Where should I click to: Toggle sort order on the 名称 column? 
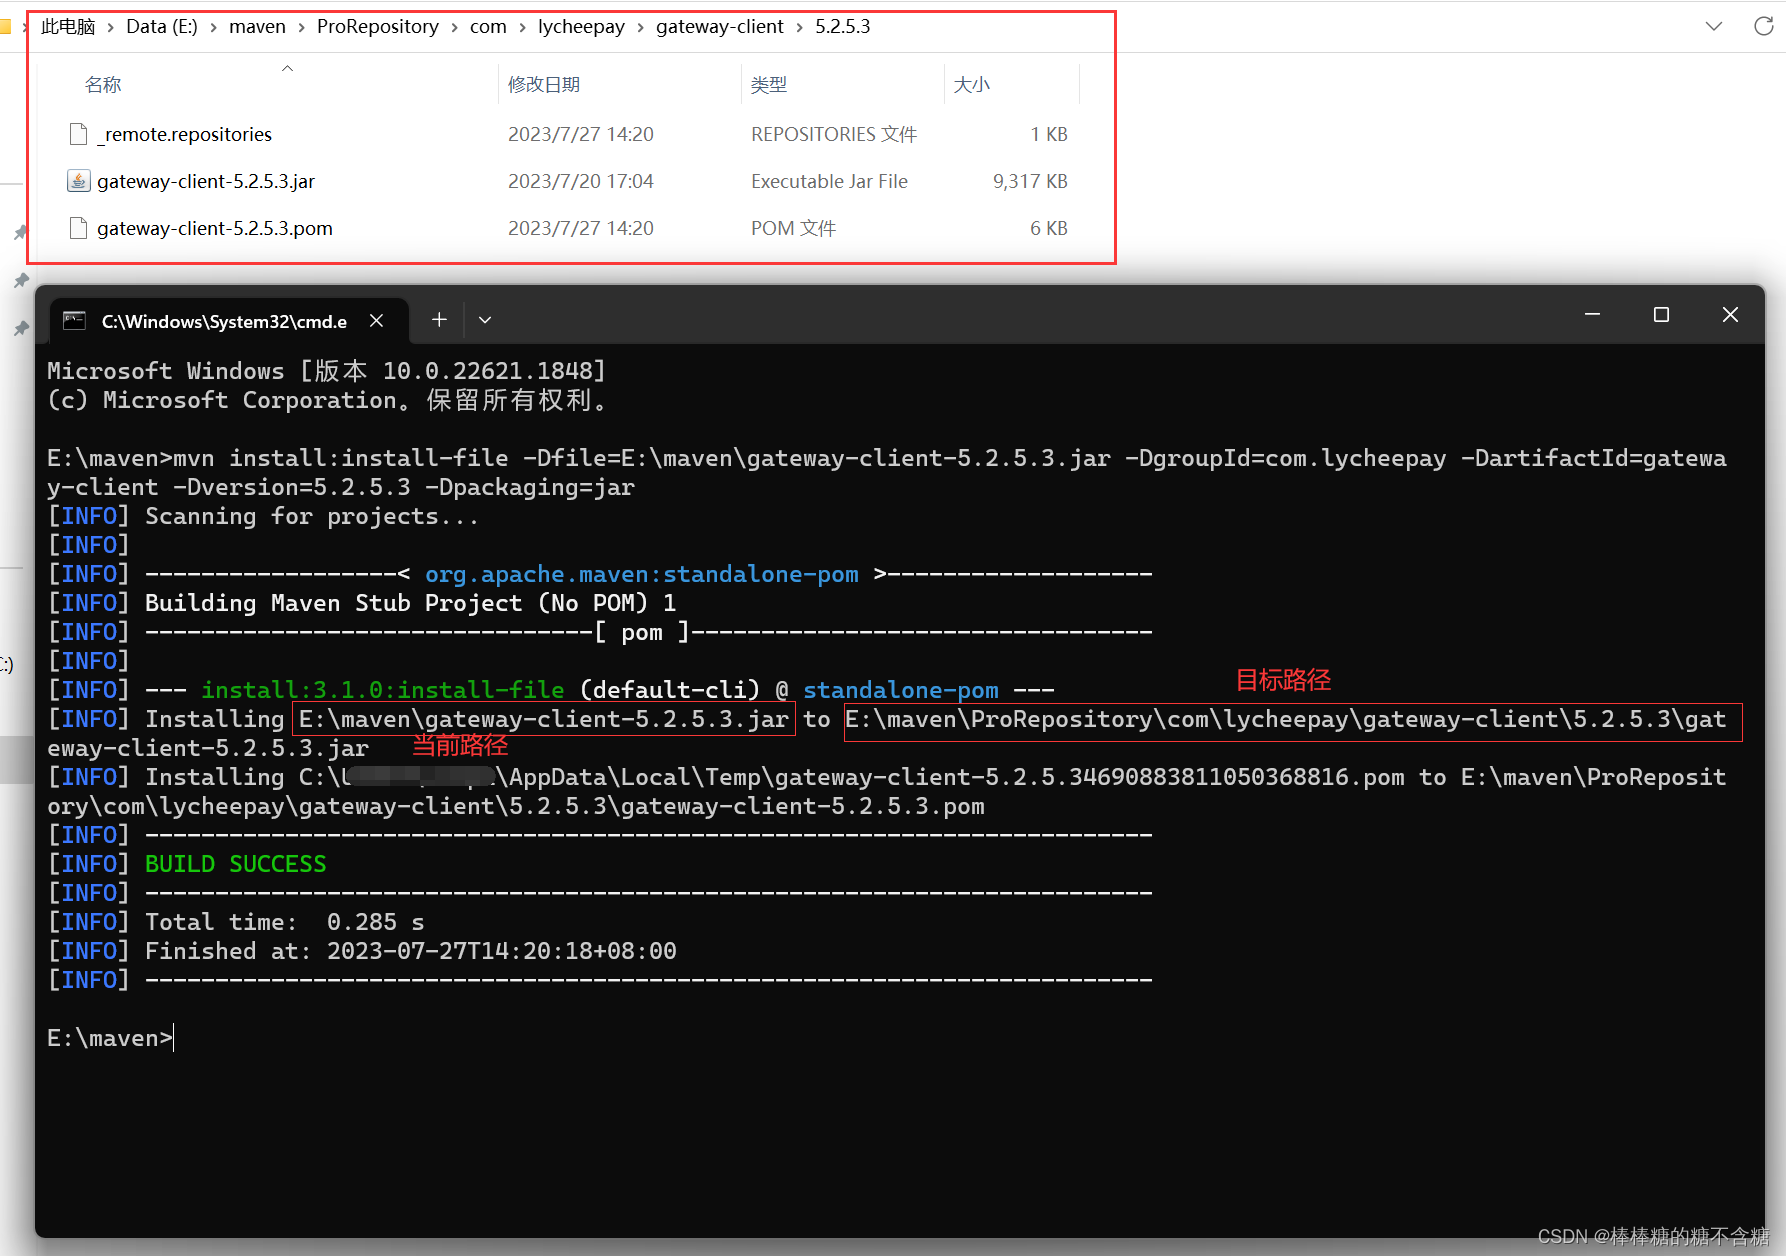point(103,84)
